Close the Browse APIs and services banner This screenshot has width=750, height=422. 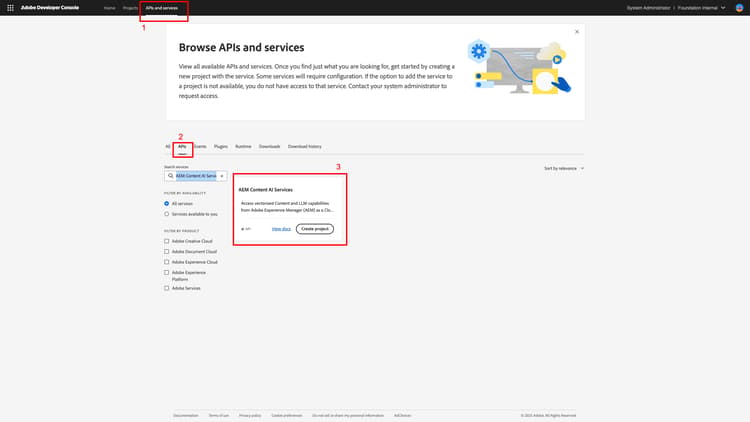(x=577, y=32)
